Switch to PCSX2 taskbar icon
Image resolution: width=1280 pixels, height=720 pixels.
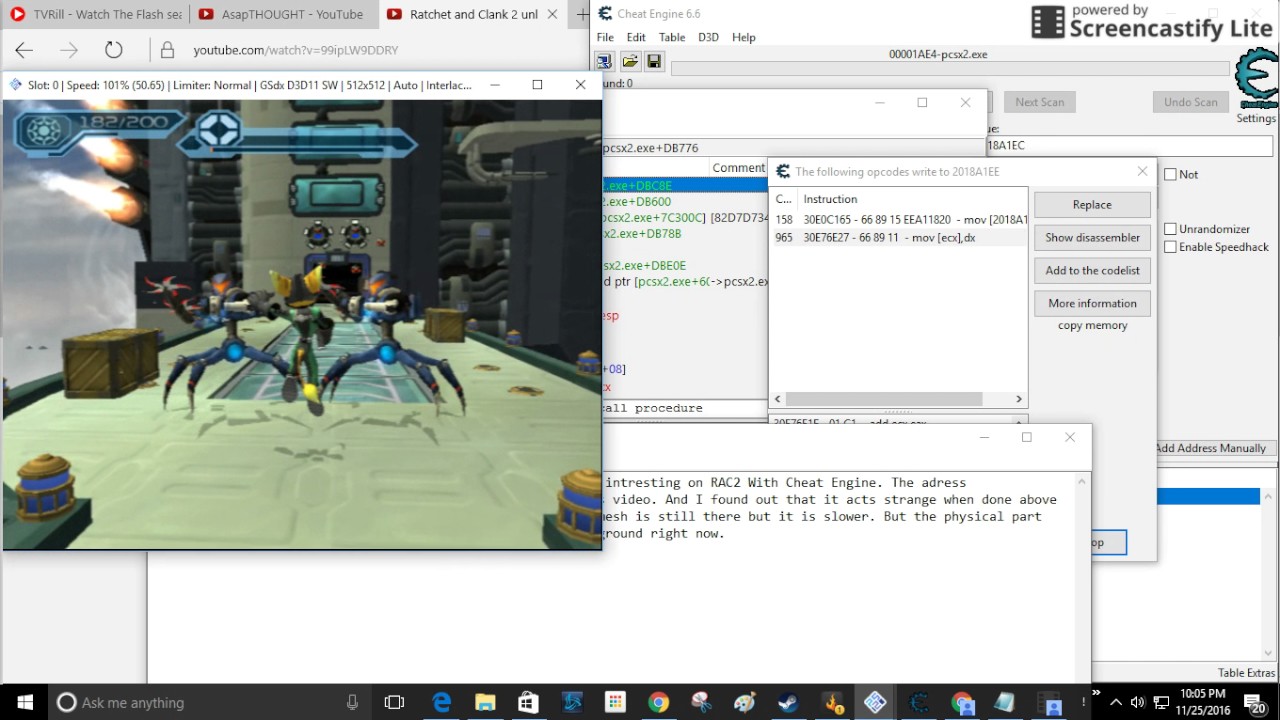875,702
